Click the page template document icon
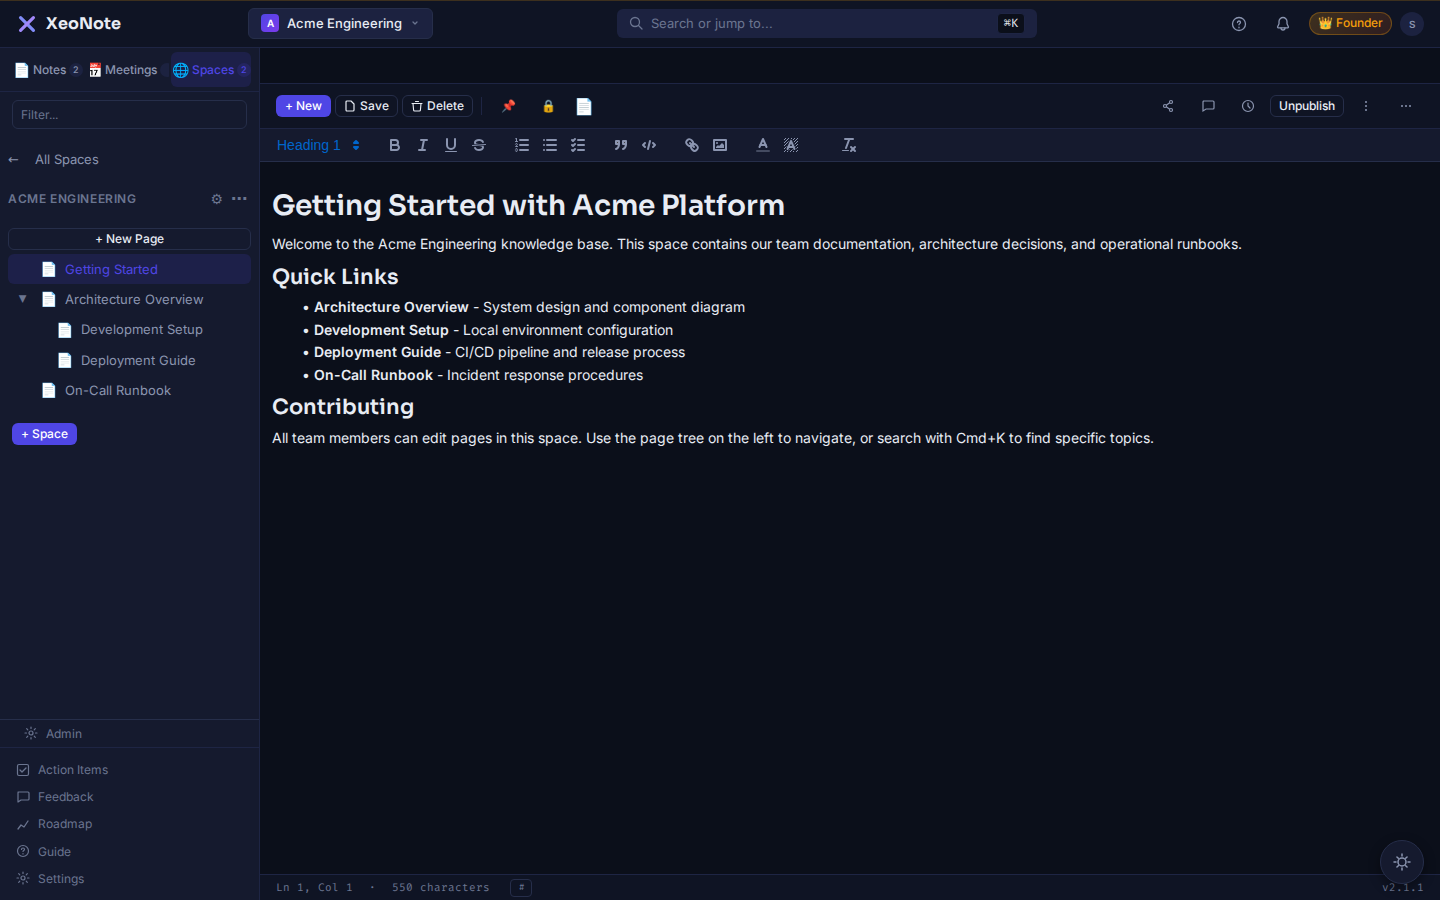Screen dimensions: 1440x900 [584, 106]
